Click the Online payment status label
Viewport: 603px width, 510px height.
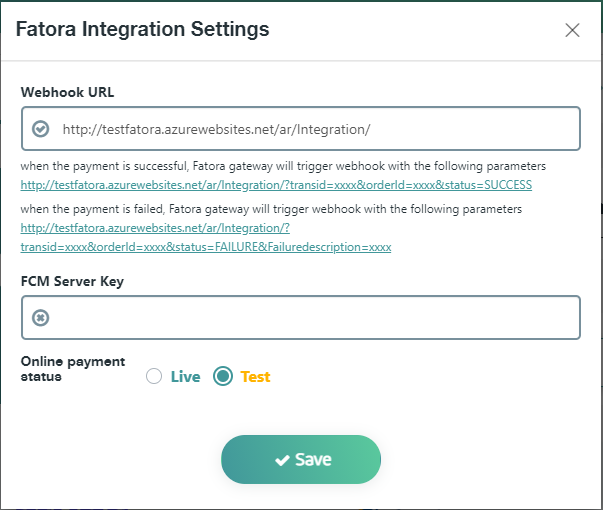73,369
